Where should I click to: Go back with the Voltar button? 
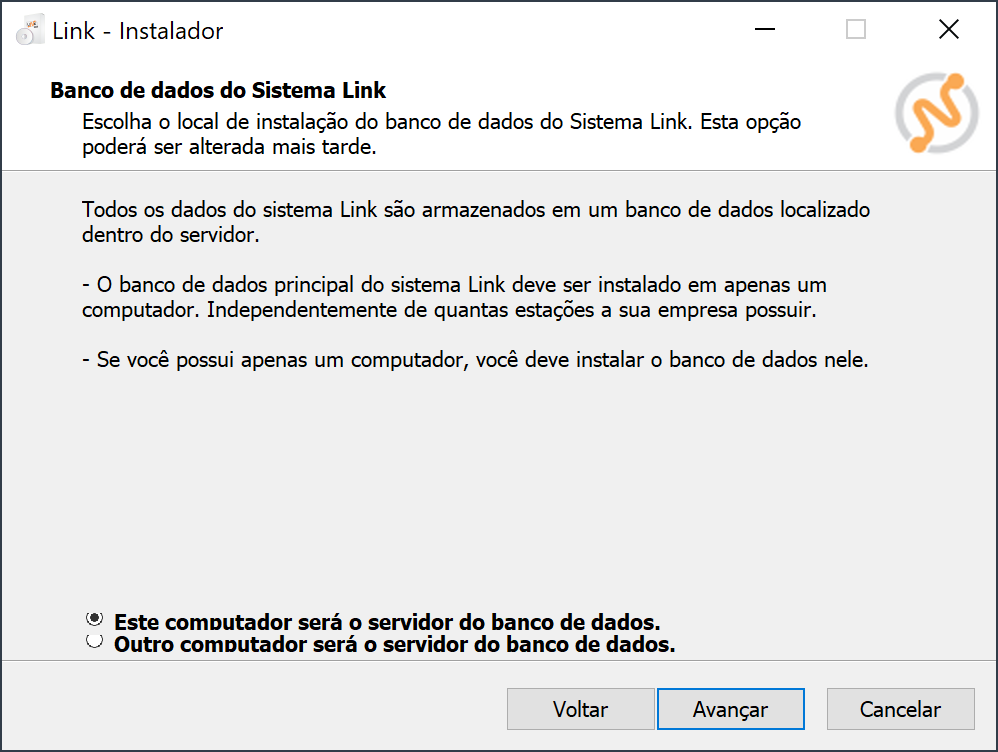click(x=580, y=709)
